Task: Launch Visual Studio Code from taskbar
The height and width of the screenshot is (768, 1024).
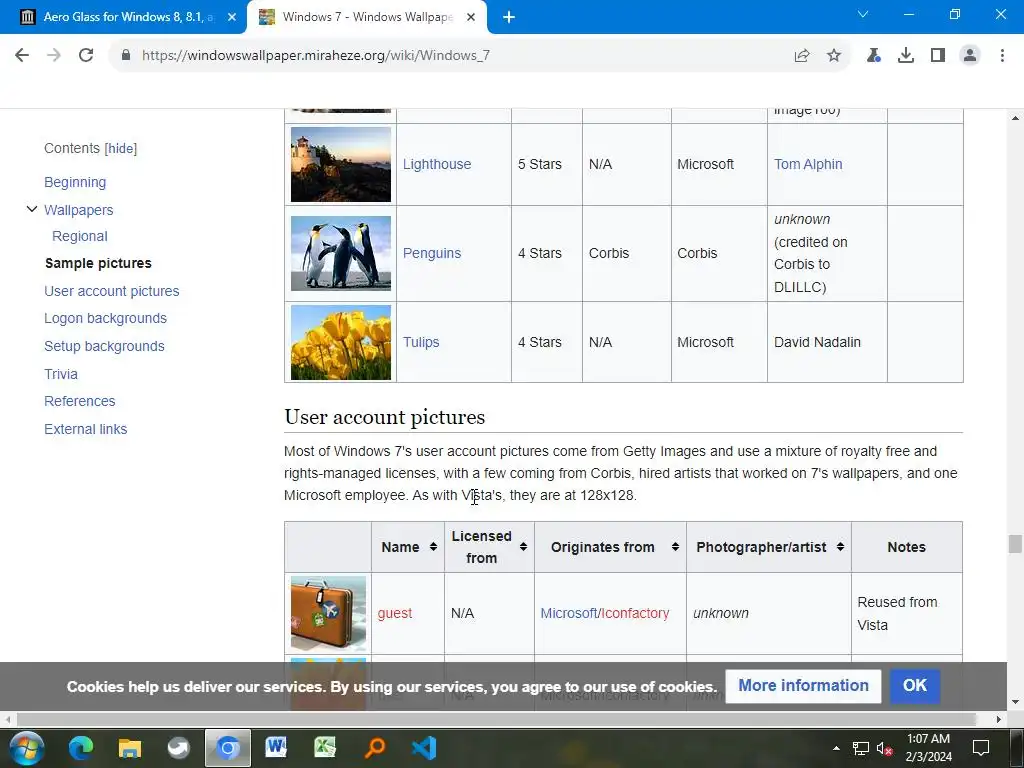Action: click(x=424, y=748)
